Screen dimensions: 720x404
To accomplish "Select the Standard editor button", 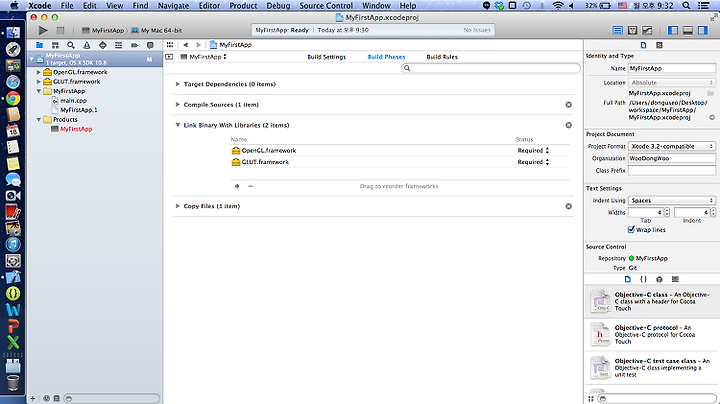I will (x=618, y=30).
